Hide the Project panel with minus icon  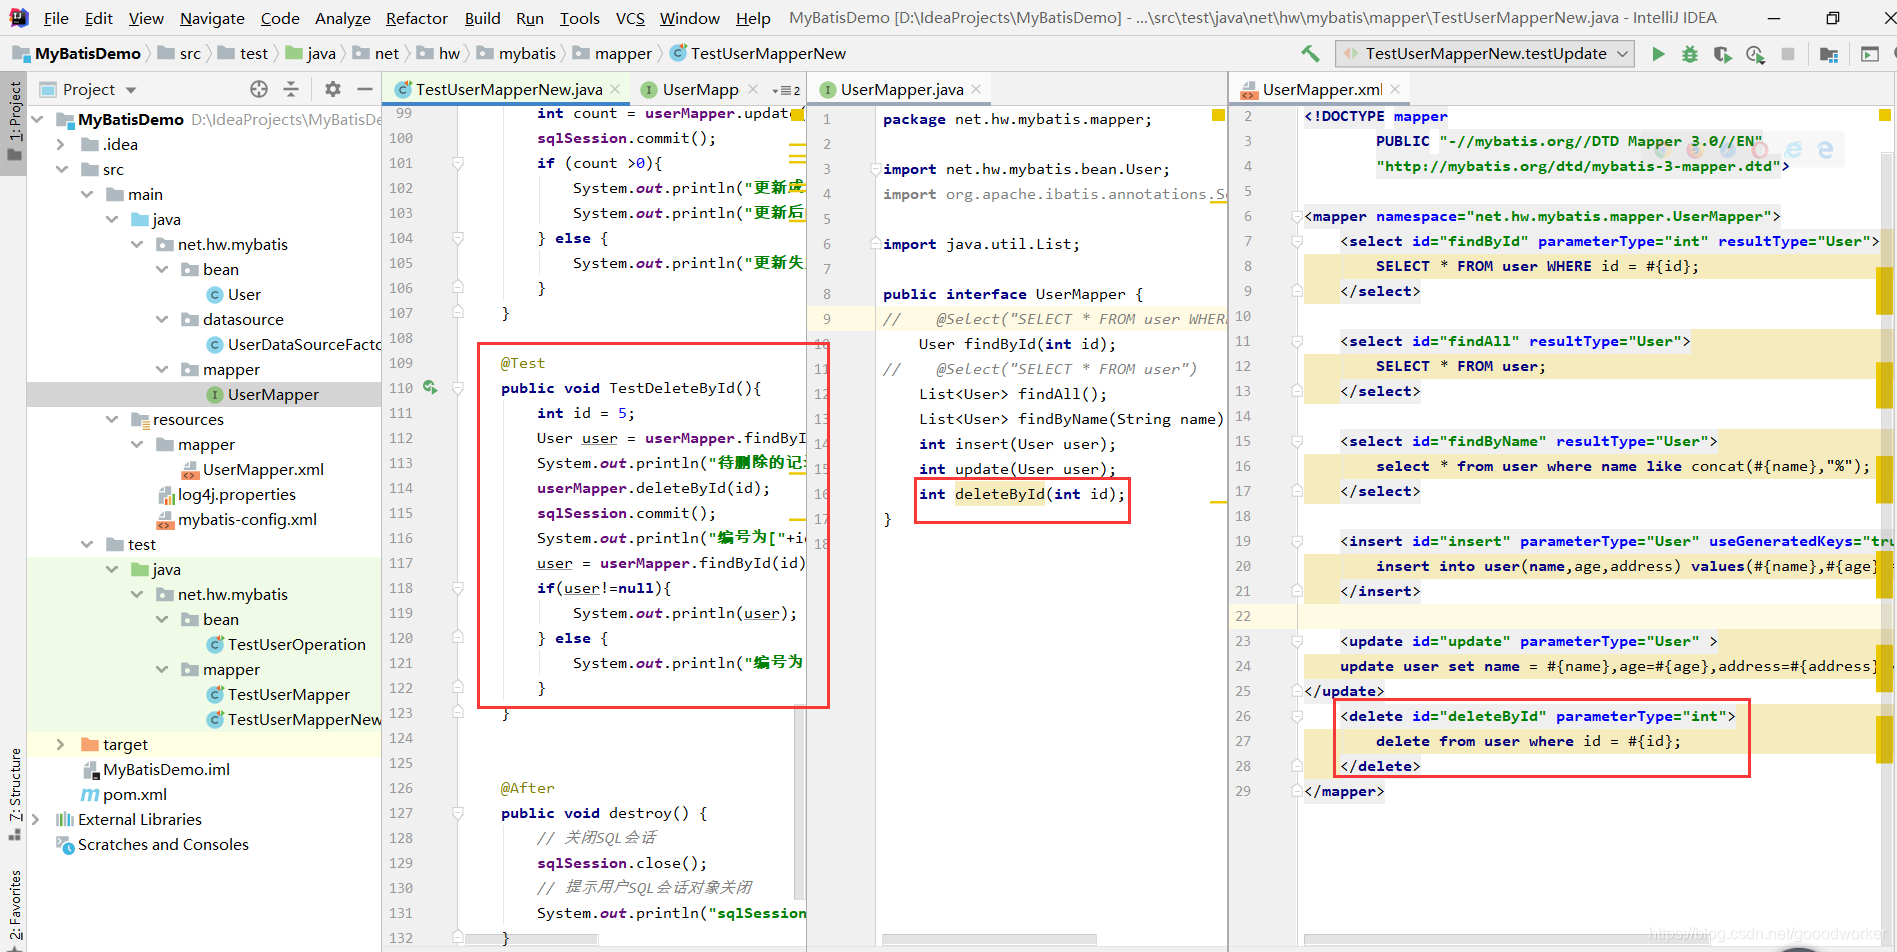click(x=365, y=89)
